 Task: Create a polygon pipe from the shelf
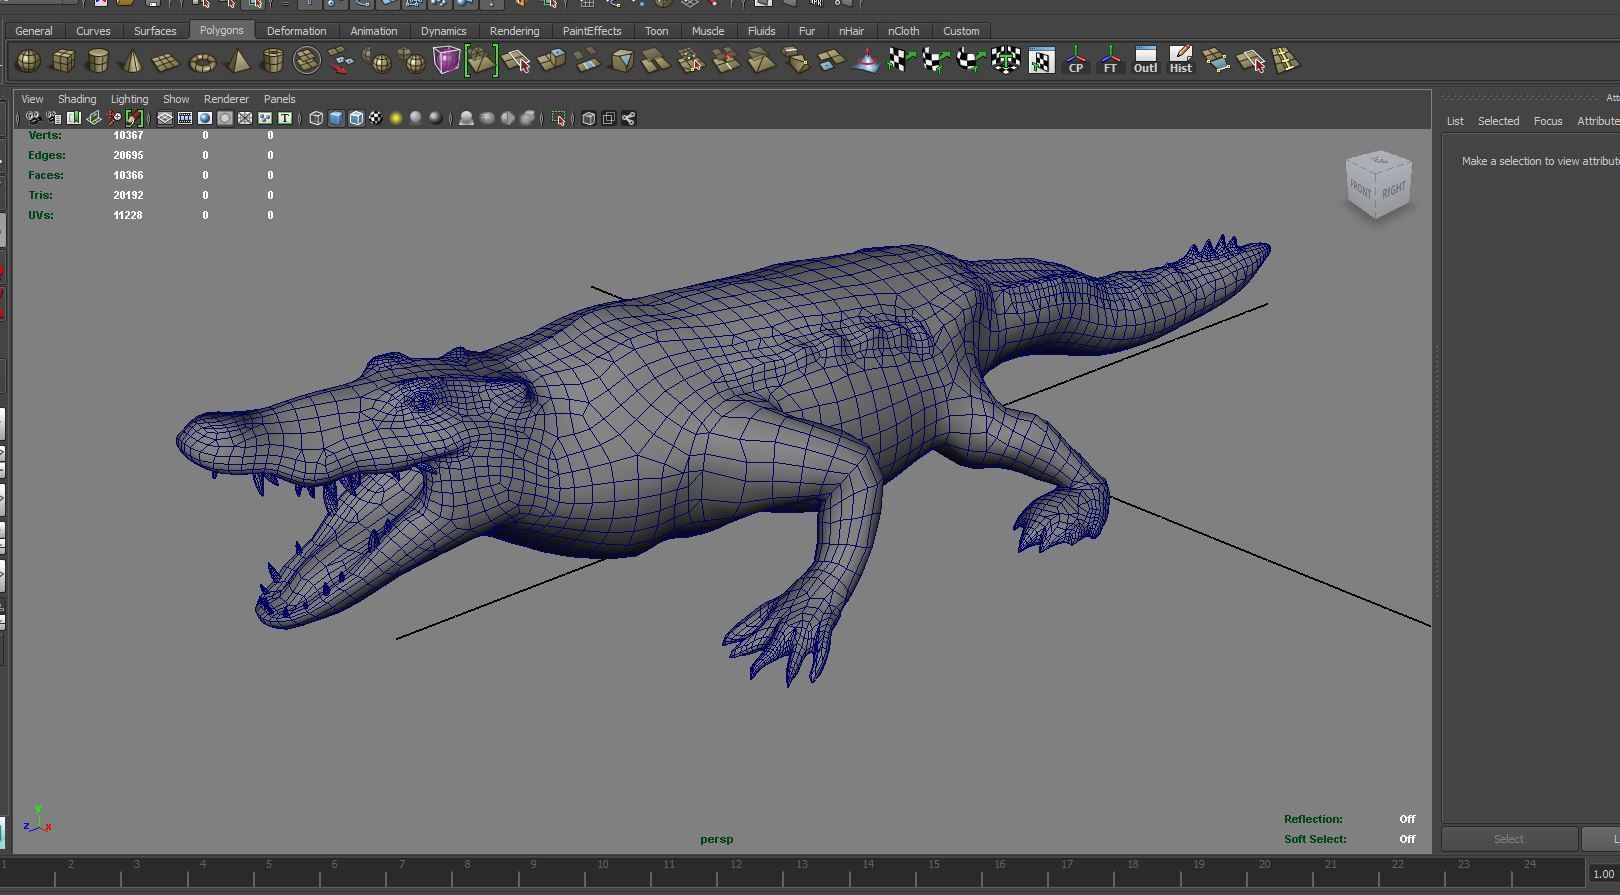pos(272,61)
